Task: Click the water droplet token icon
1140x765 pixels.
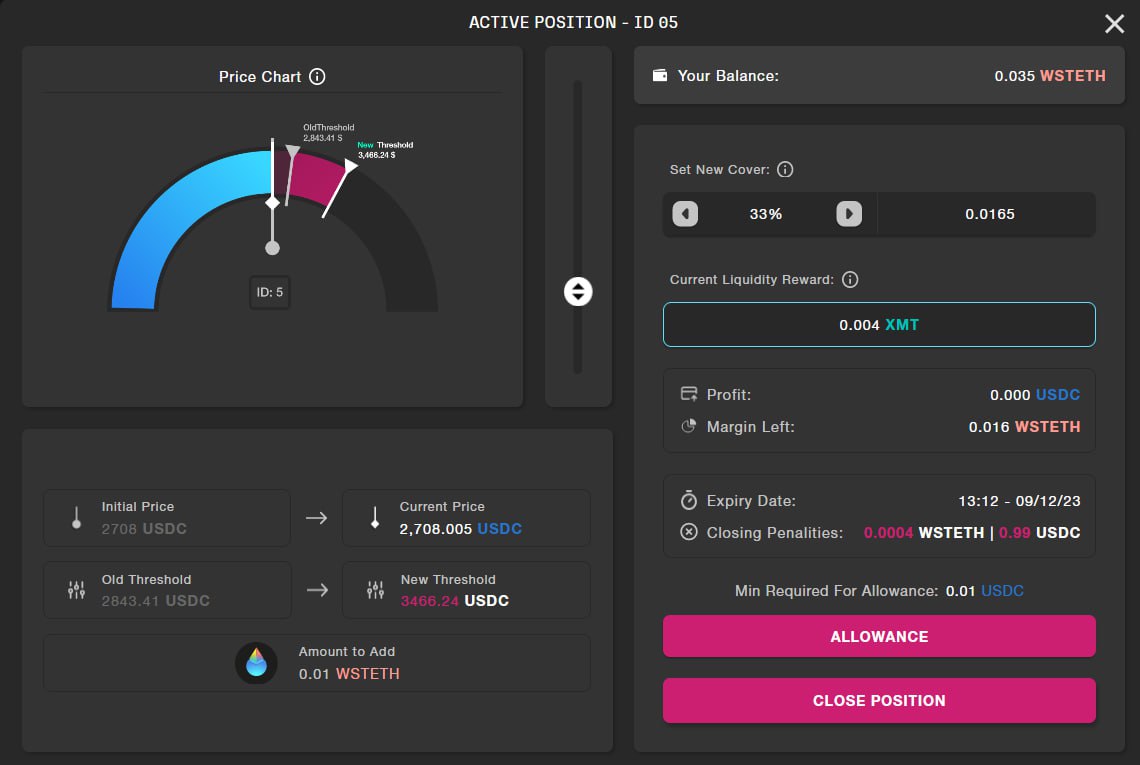Action: coord(257,663)
